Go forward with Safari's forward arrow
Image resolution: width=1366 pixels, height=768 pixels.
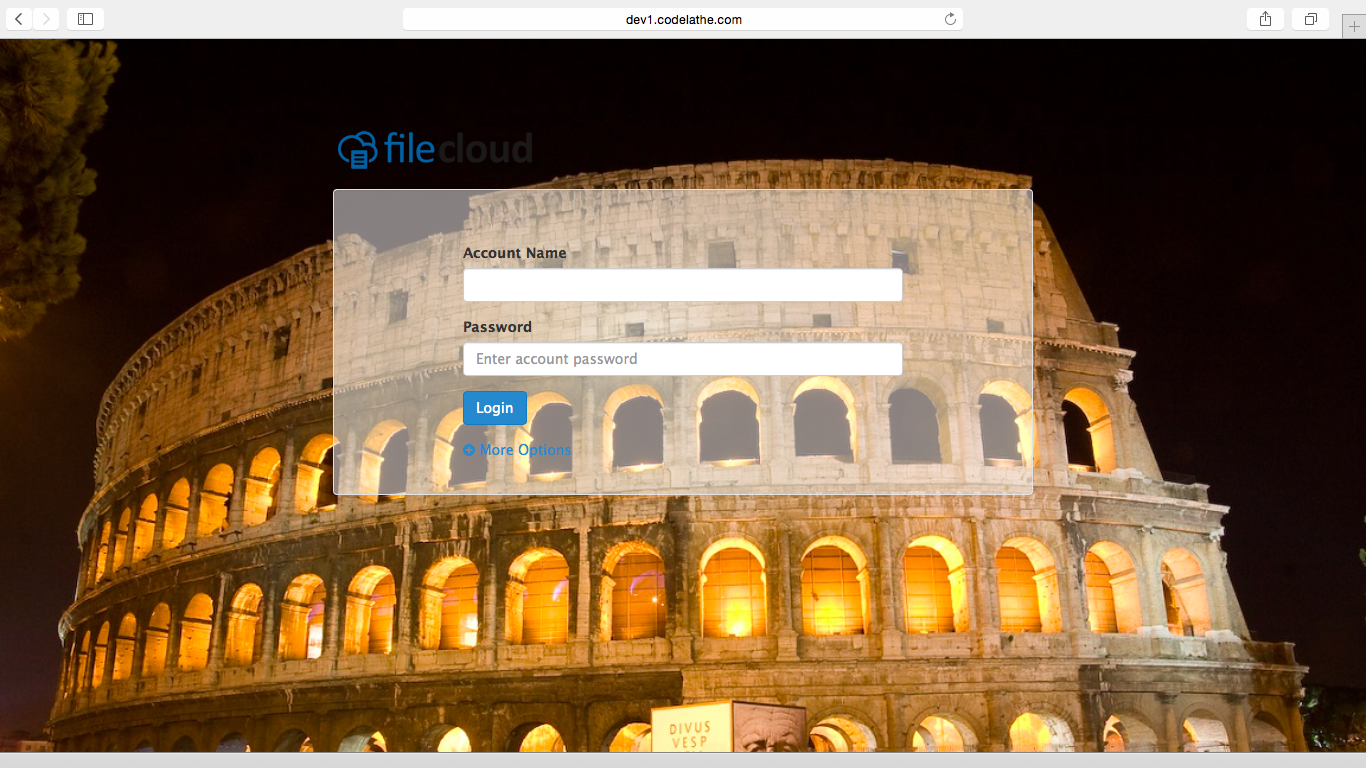coord(46,19)
